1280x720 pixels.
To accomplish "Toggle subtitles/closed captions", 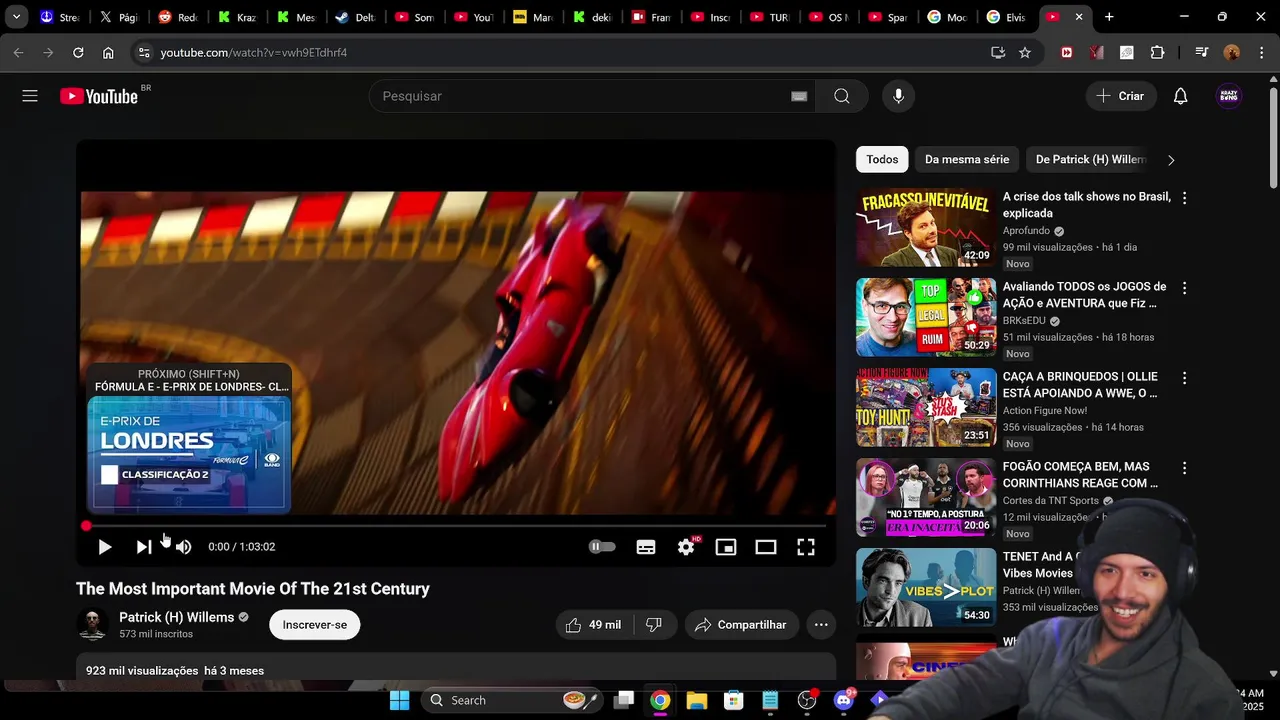I will pyautogui.click(x=646, y=547).
